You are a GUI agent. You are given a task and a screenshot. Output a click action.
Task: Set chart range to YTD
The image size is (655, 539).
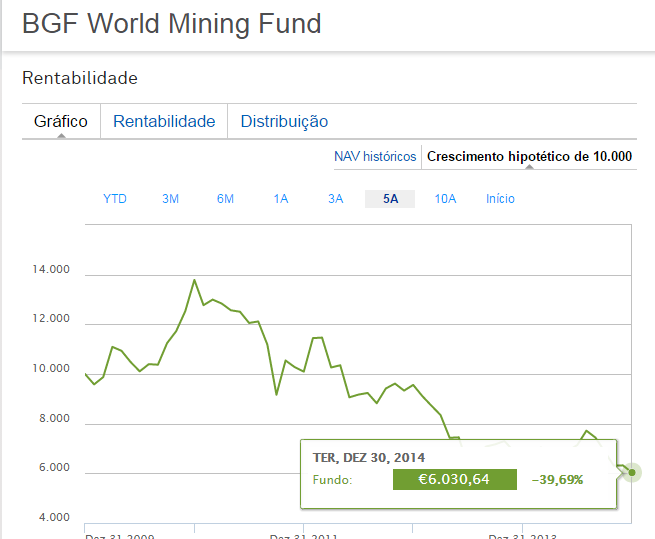coord(115,198)
